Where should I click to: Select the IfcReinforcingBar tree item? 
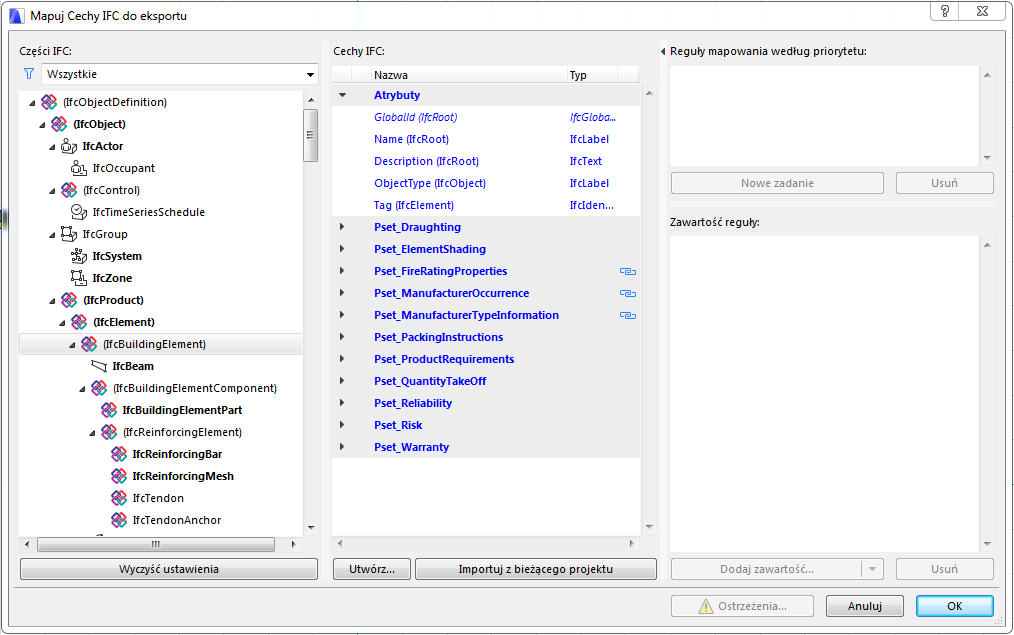pyautogui.click(x=177, y=454)
